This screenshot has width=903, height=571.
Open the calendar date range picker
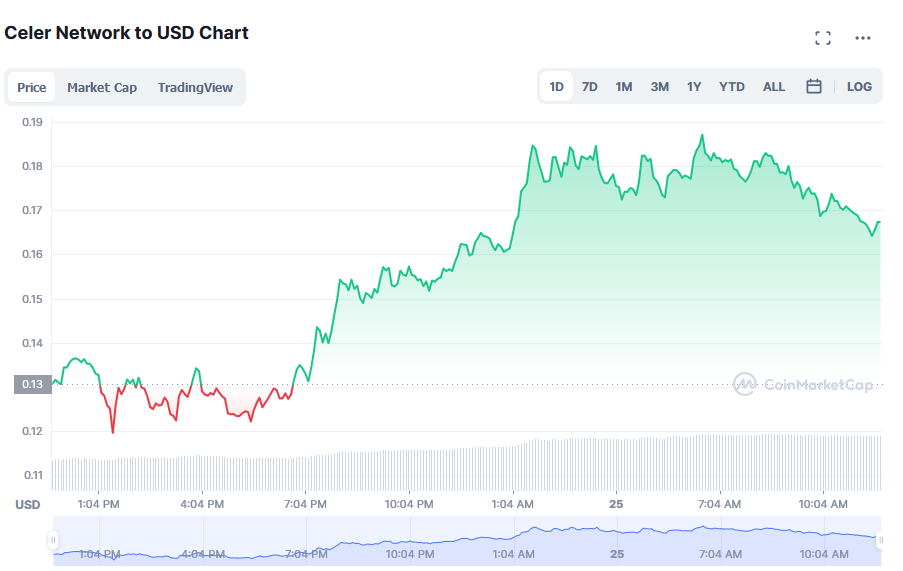coord(813,86)
